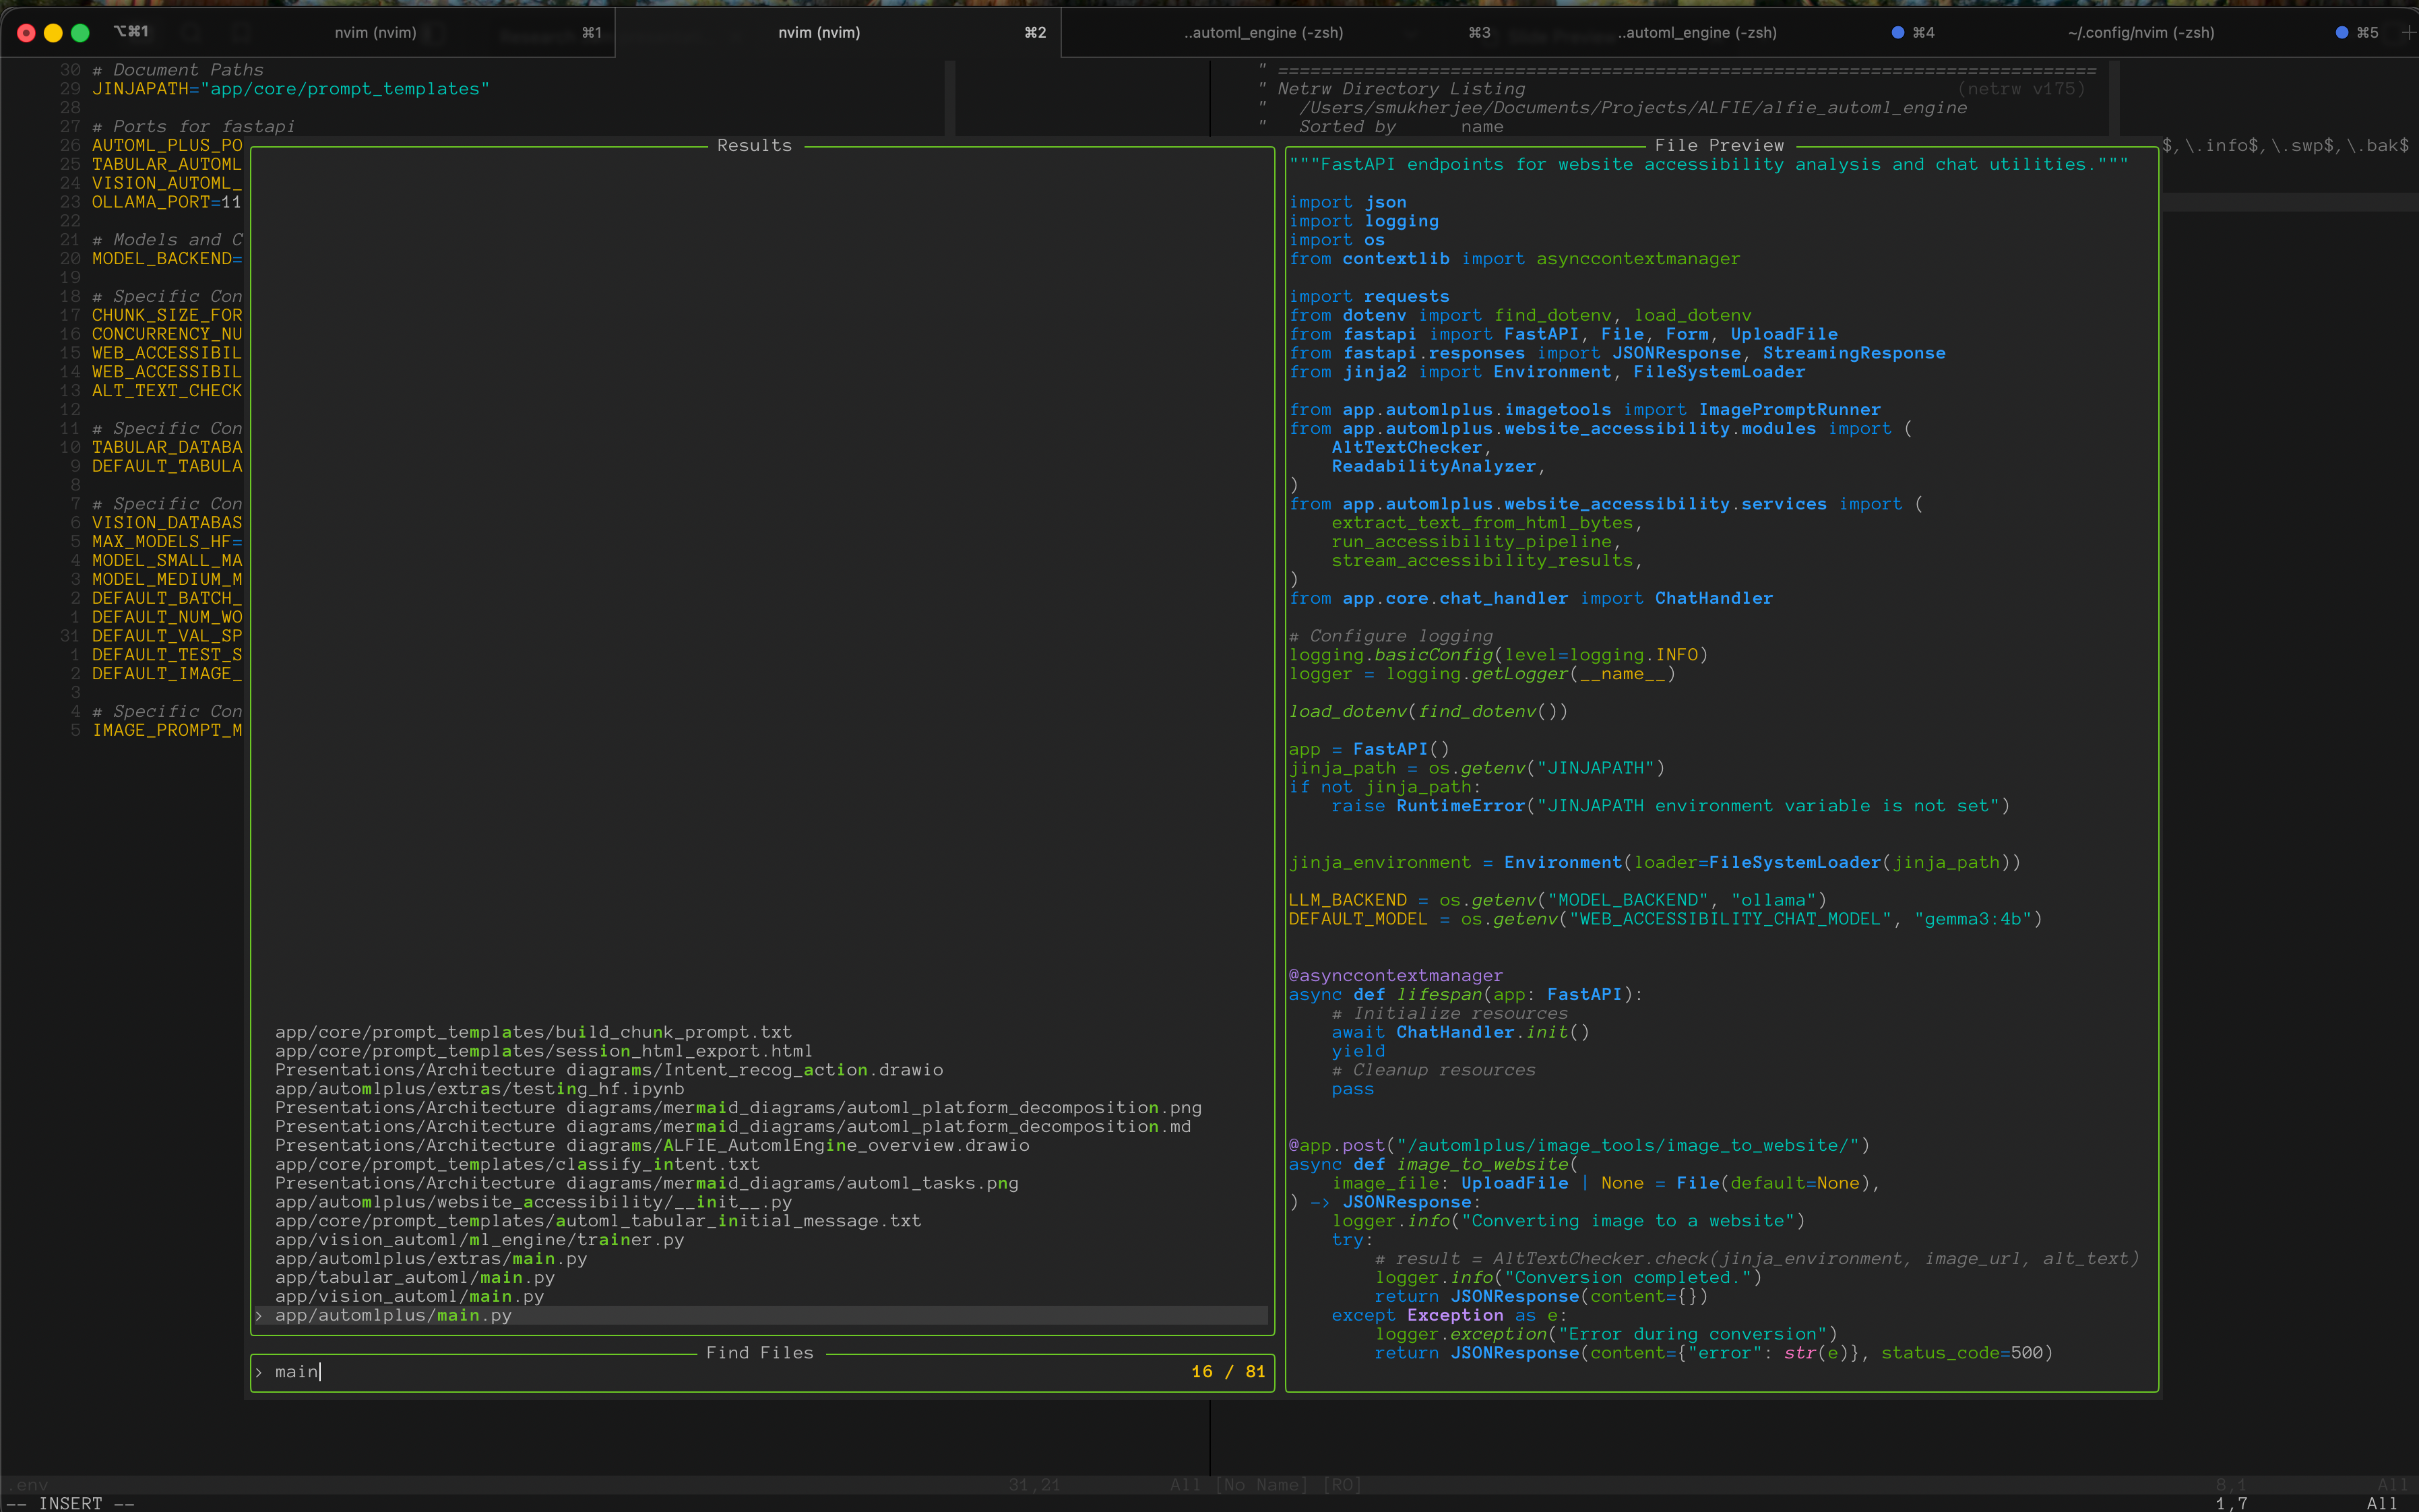This screenshot has height=1512, width=2419.
Task: Select app/vision_automl/main.py result
Action: [x=409, y=1296]
